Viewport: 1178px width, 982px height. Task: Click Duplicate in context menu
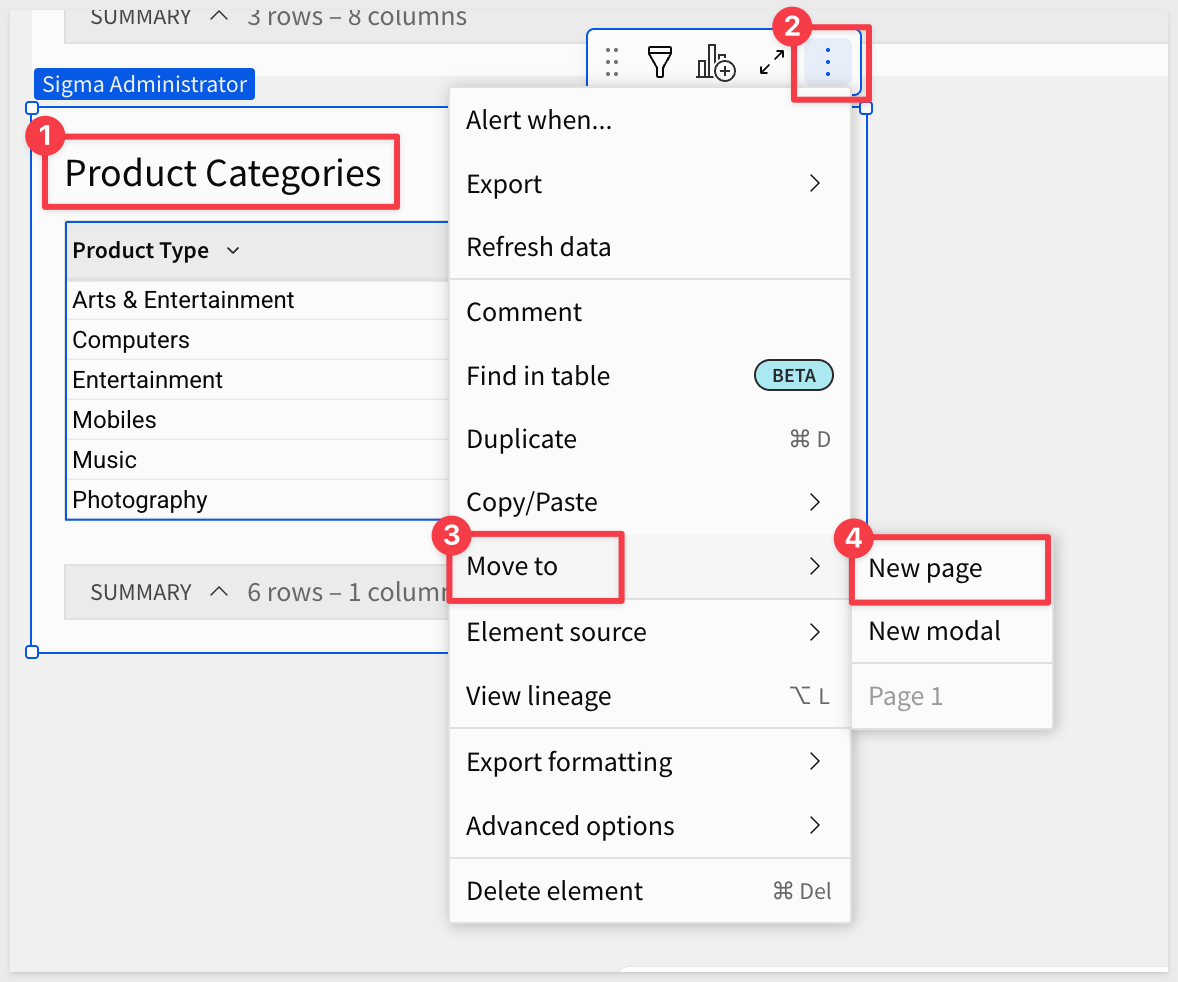click(x=521, y=439)
